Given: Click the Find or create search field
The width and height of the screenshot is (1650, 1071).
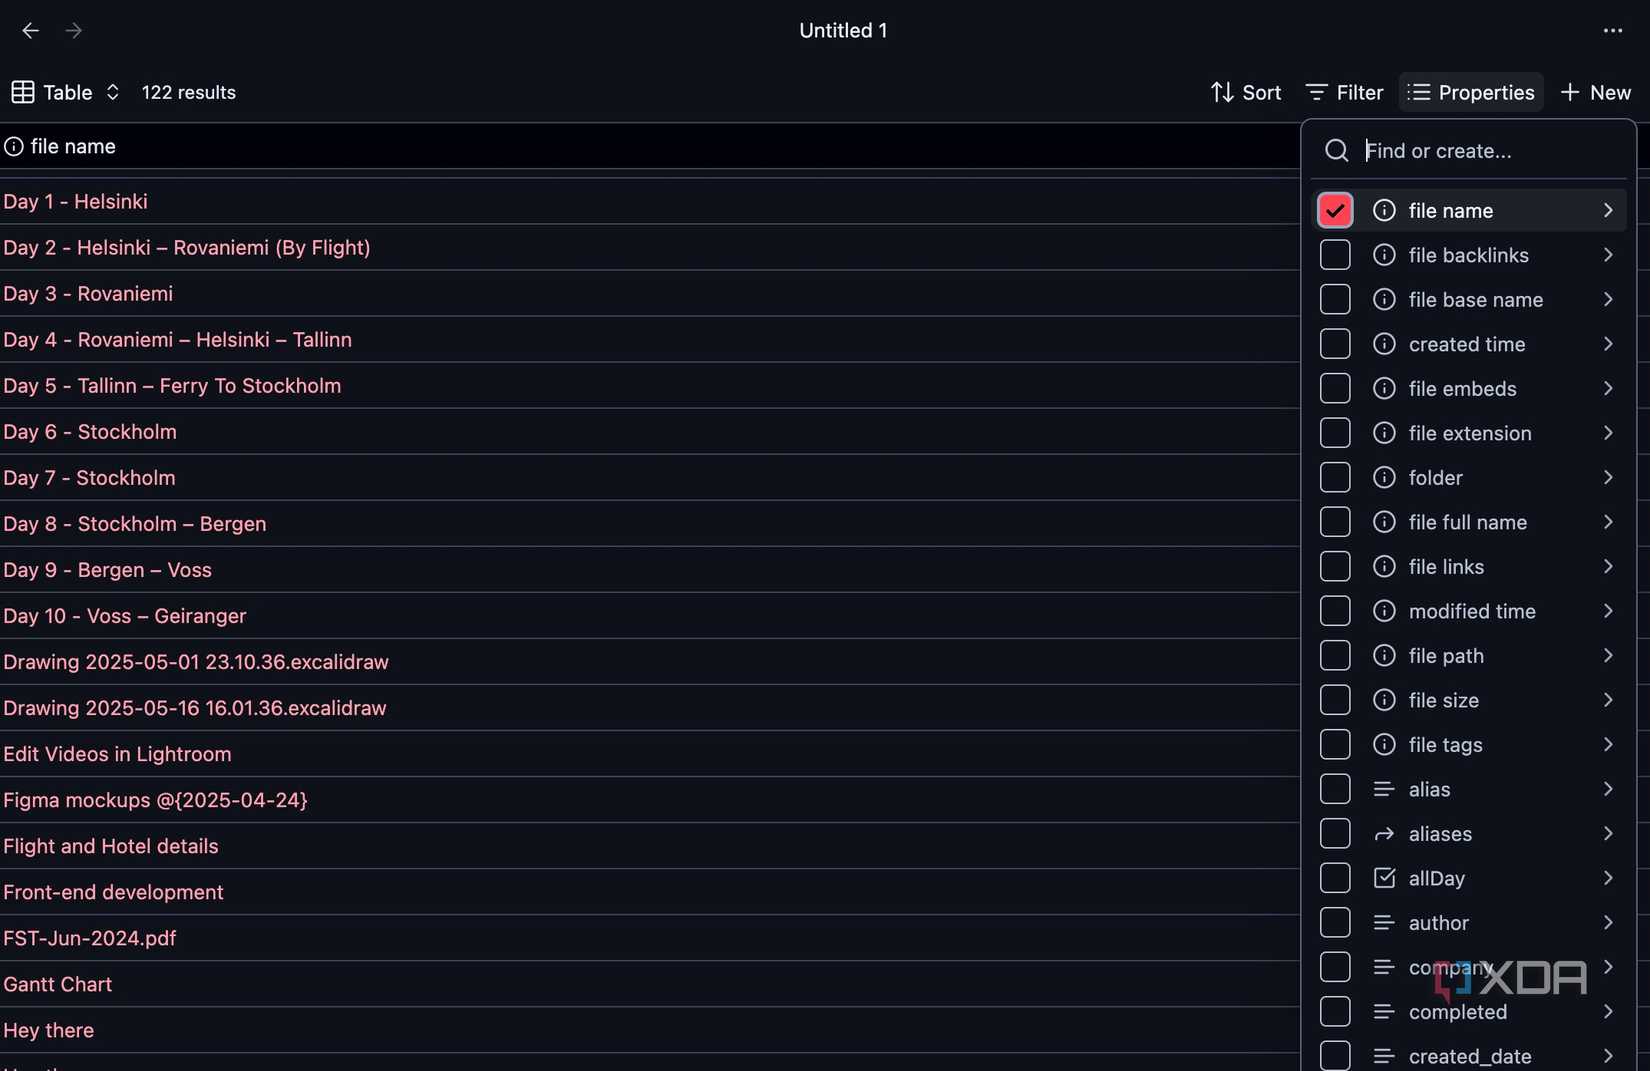Looking at the screenshot, I should click(1490, 151).
